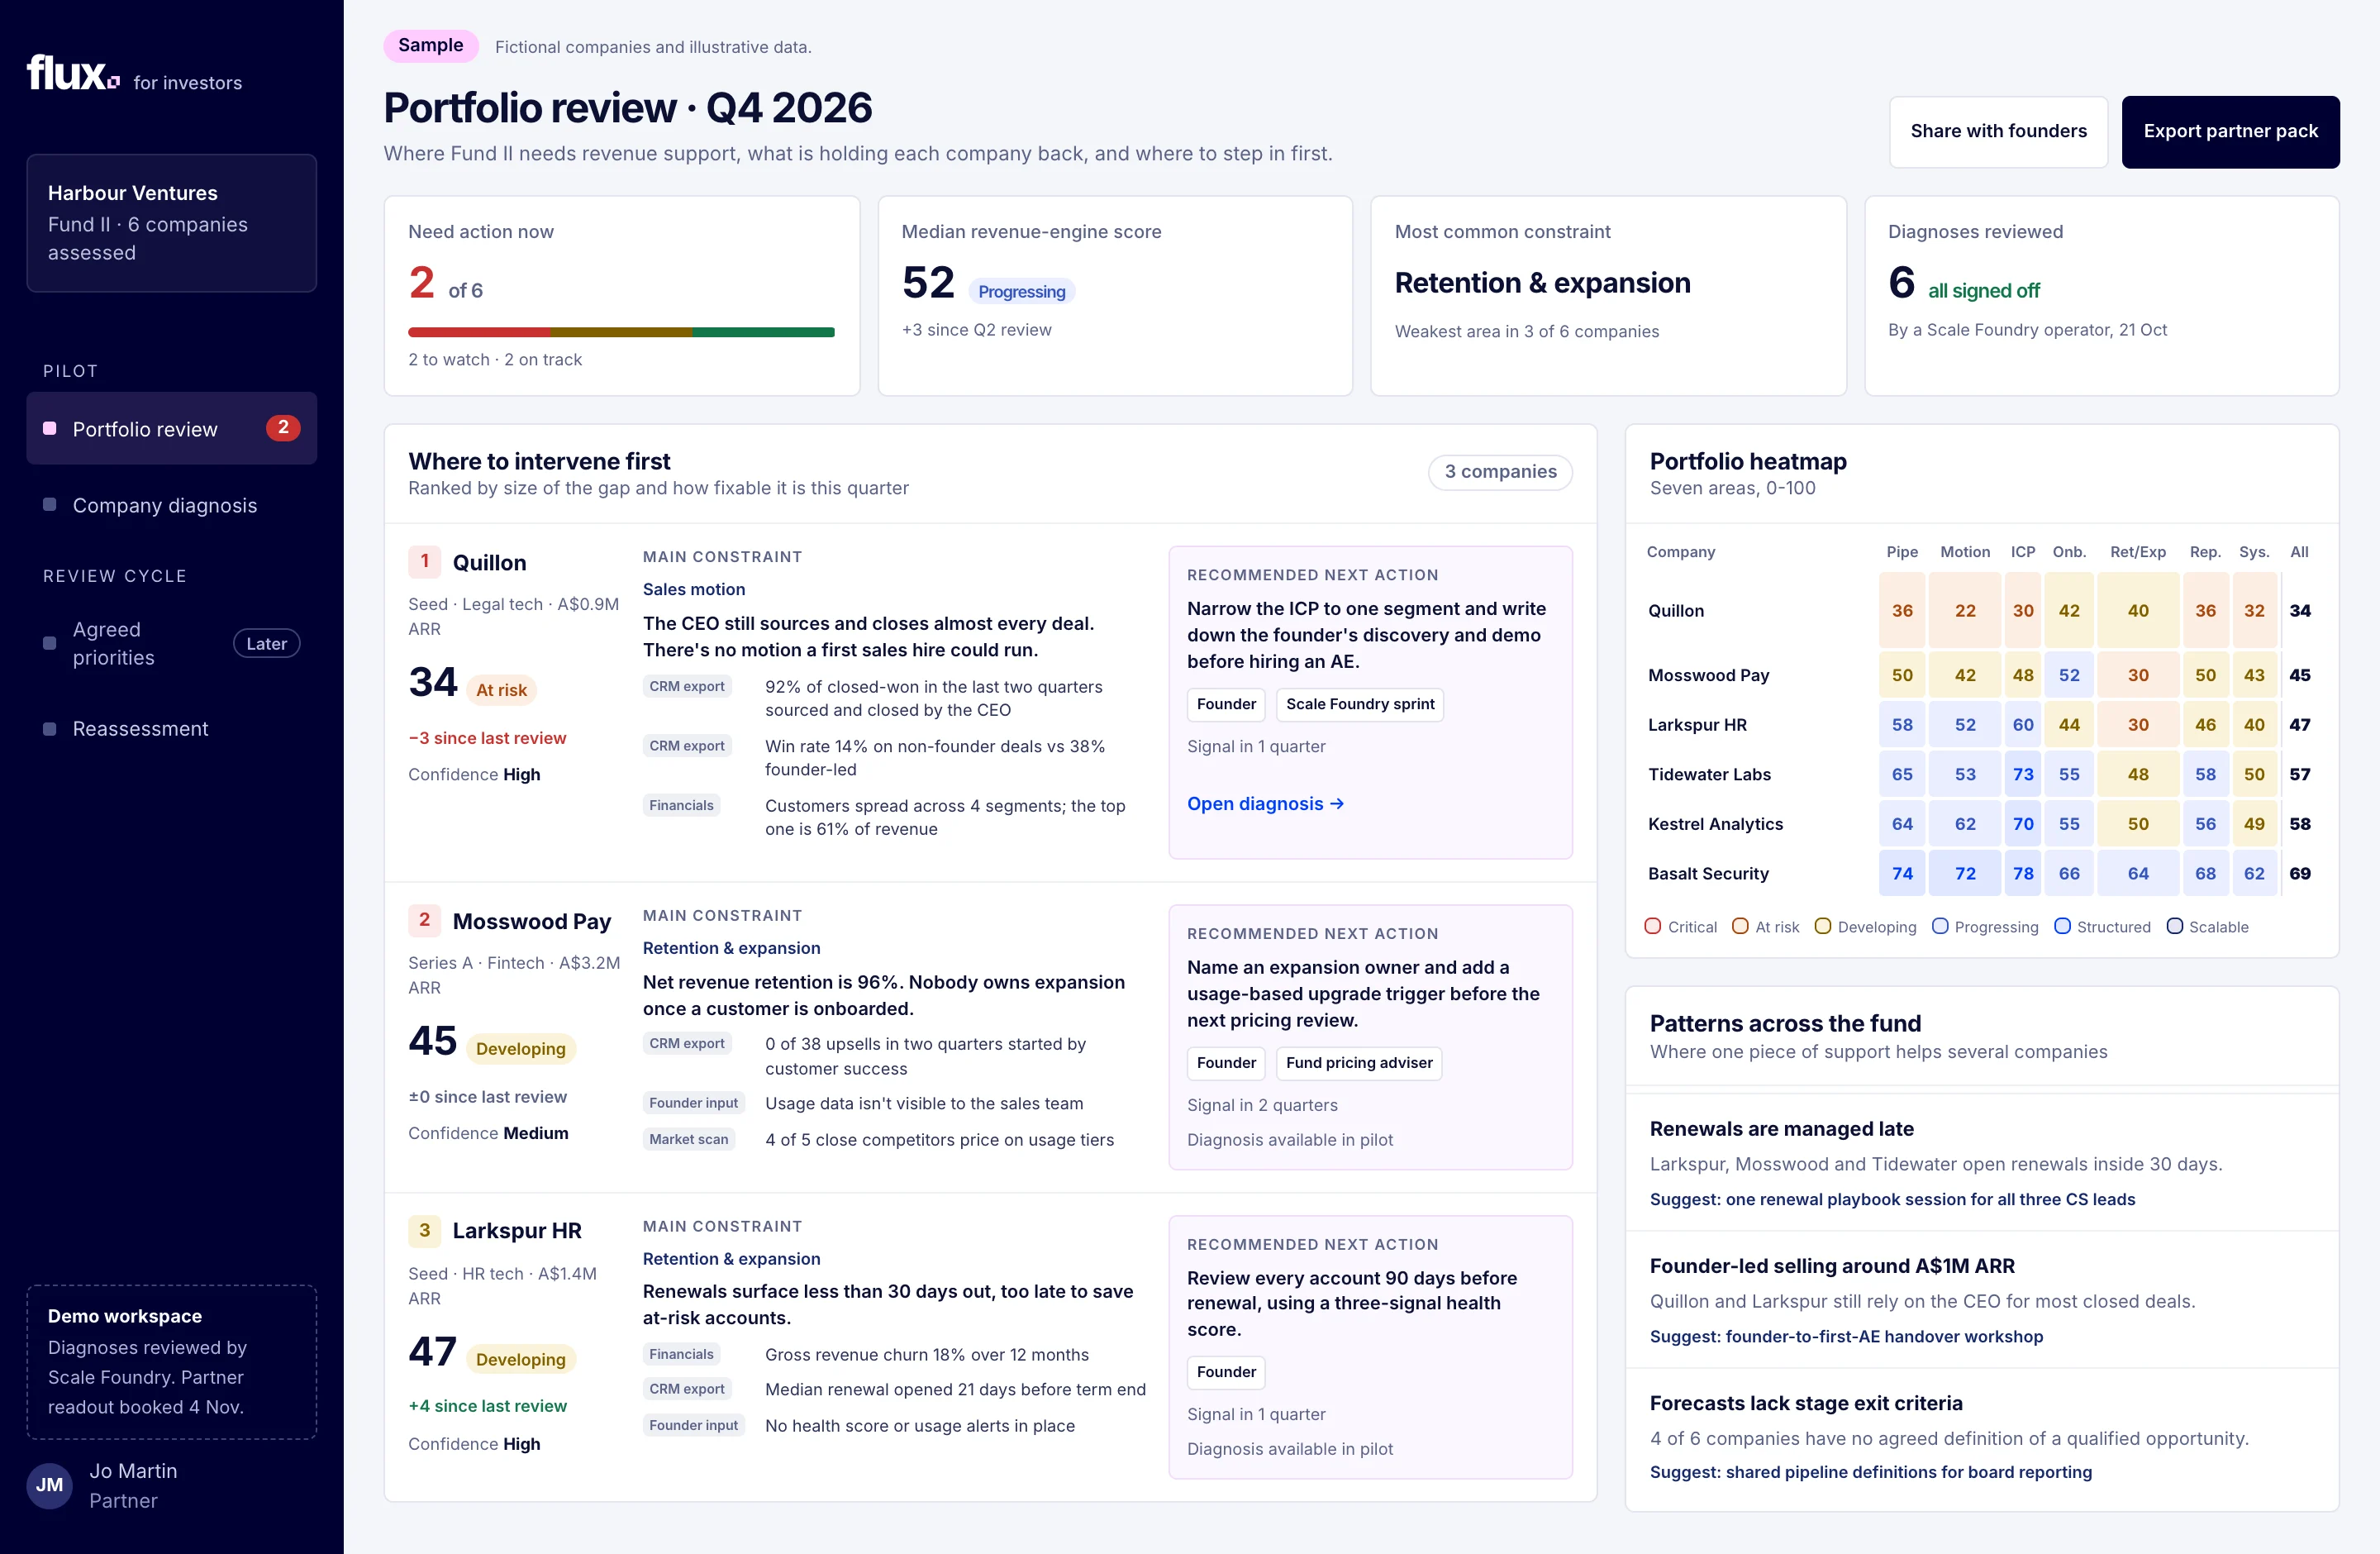
Task: Click the At risk legend swatch in heatmap
Action: pos(1740,926)
